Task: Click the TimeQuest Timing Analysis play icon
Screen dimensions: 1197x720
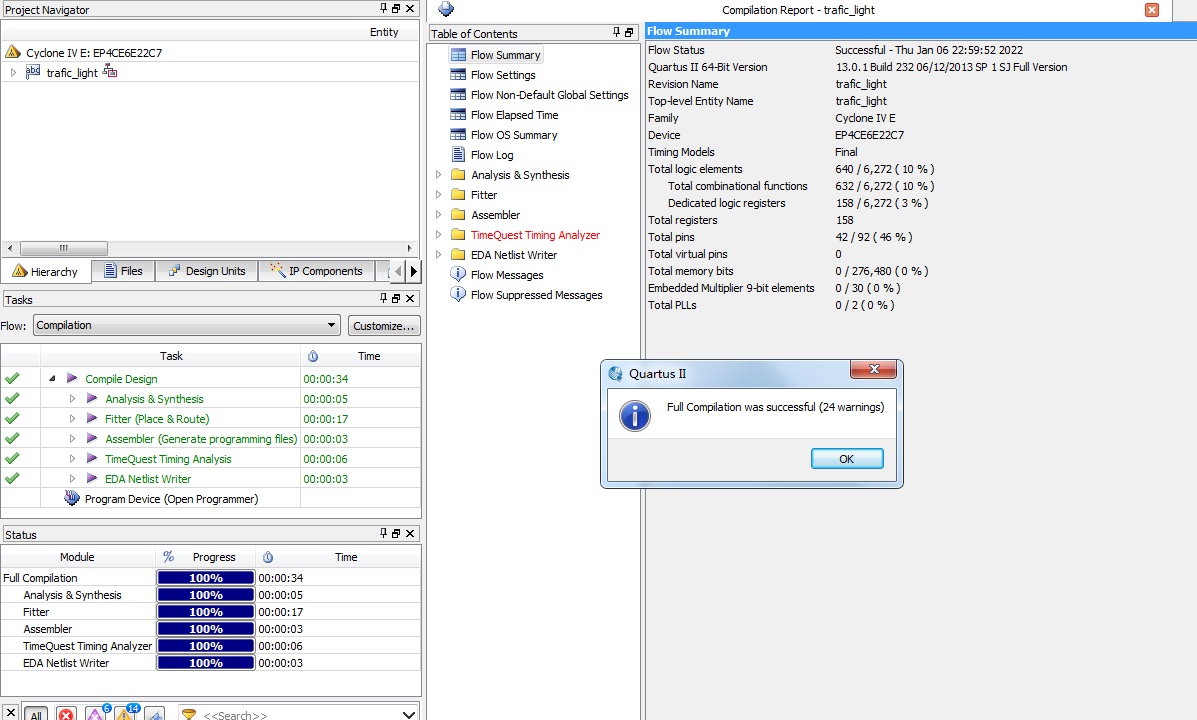Action: click(92, 458)
